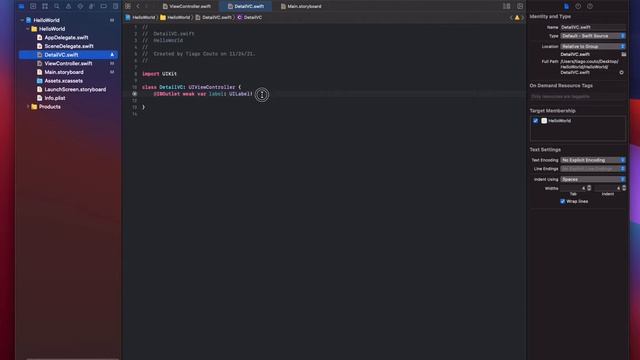Click 'import UIKit' code line
The width and height of the screenshot is (640, 360).
(x=160, y=74)
